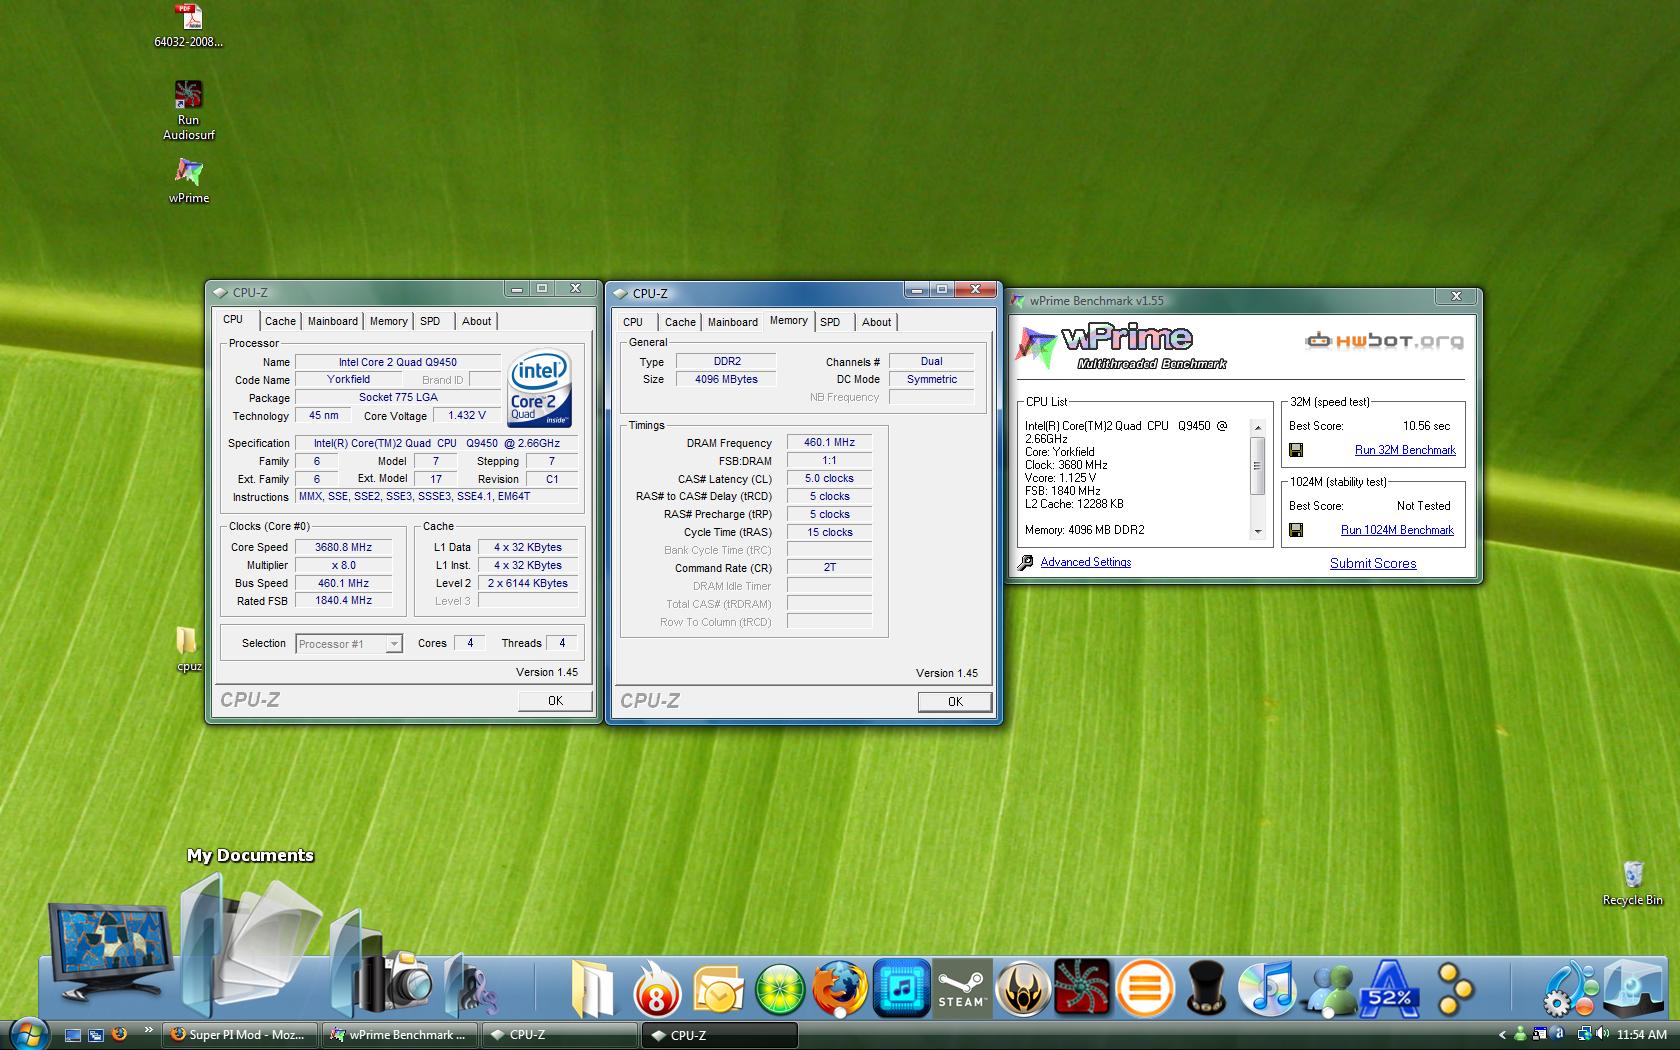Screen dimensions: 1680x1050
Task: Click the hwbot.org logo
Action: pos(1384,340)
